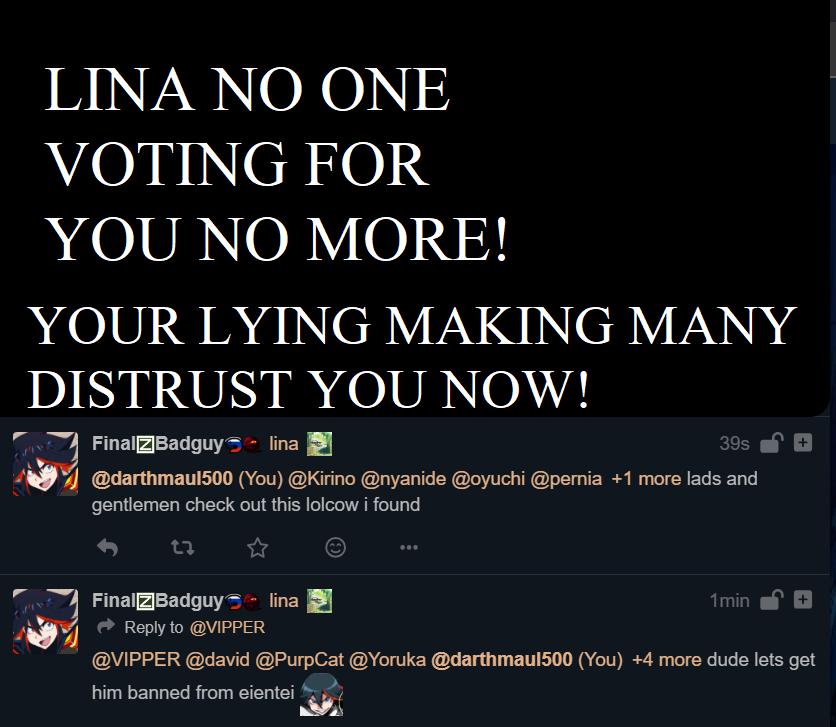Click the 39s timestamp

coord(734,443)
